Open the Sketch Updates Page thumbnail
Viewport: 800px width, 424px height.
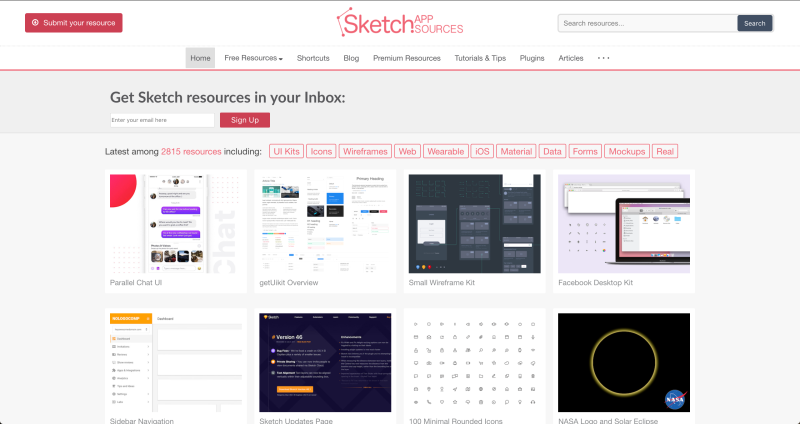pos(325,362)
